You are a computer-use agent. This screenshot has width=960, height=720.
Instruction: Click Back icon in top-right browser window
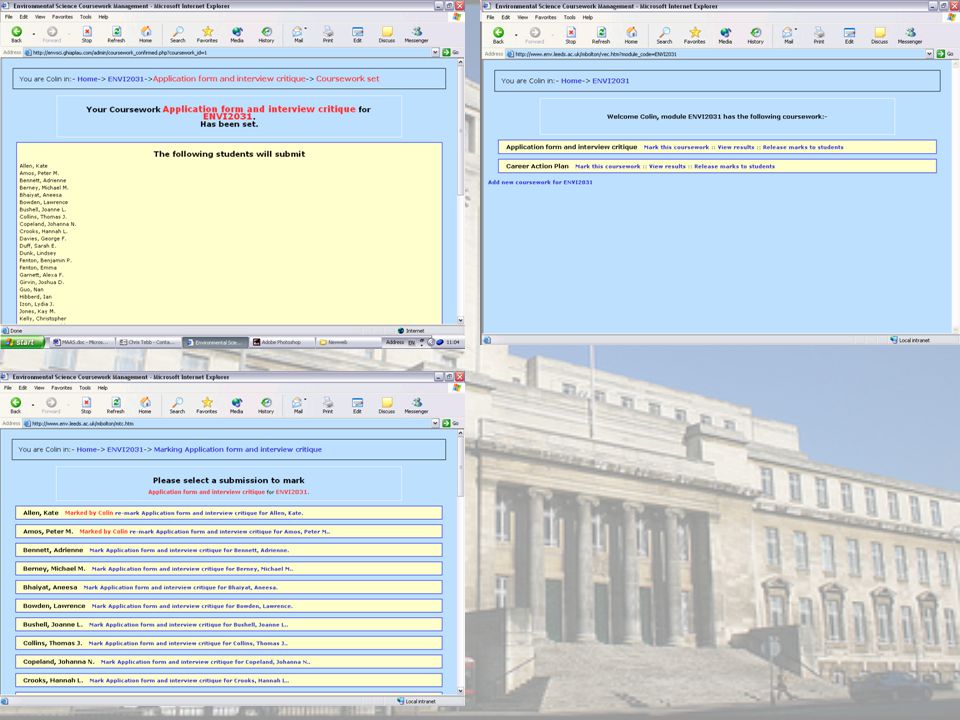498,36
